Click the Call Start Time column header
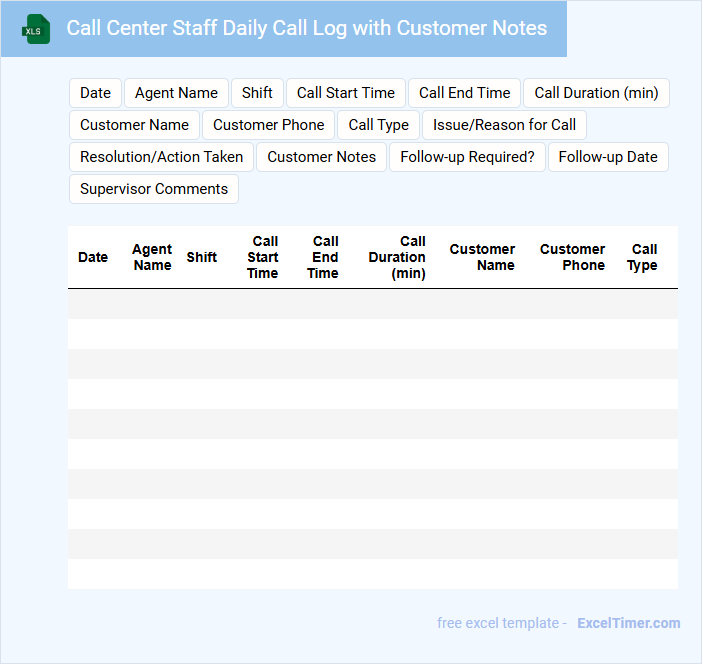 263,257
